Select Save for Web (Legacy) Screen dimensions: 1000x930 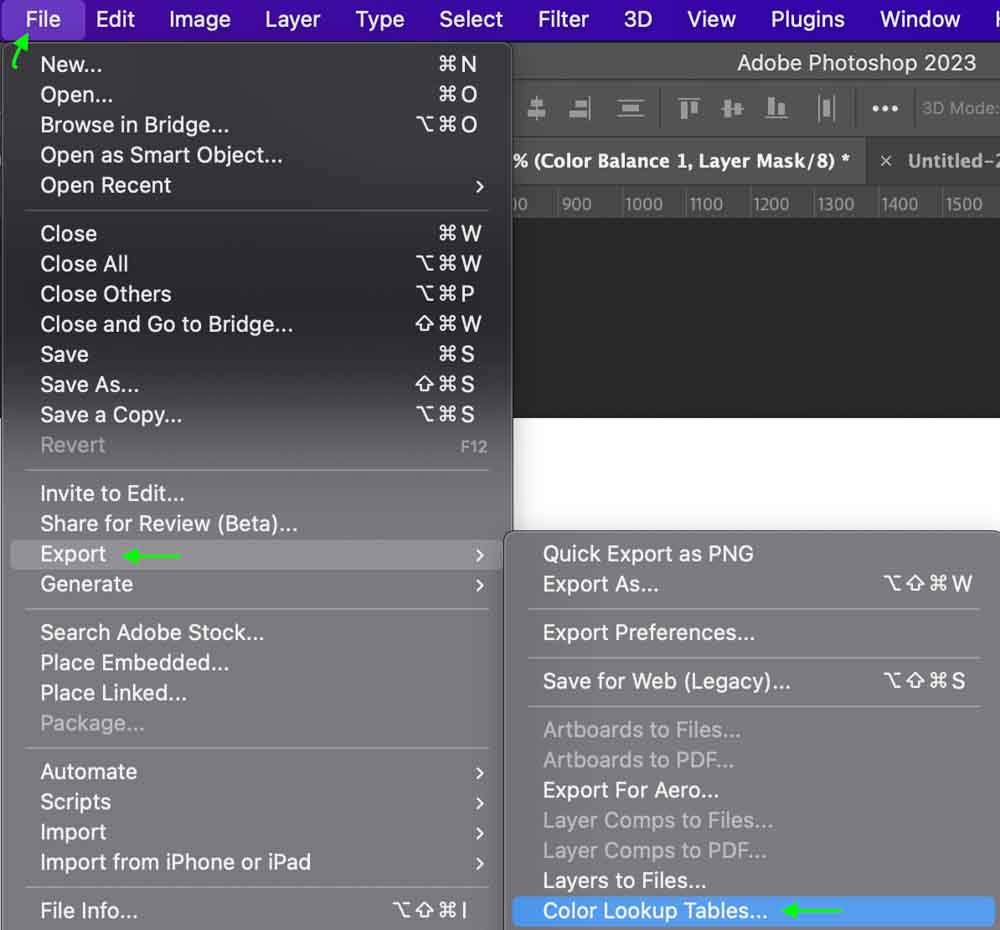[x=666, y=682]
